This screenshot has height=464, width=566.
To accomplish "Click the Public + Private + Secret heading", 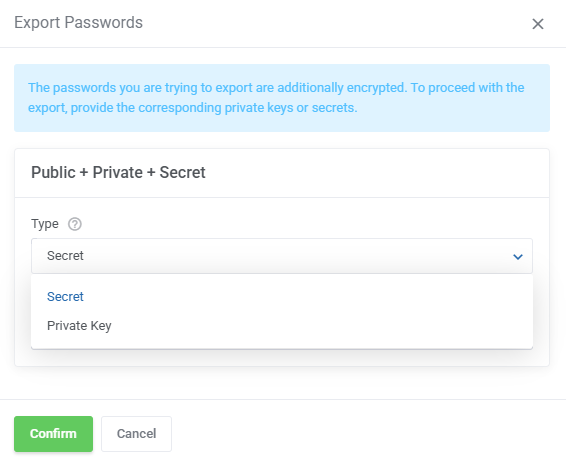I will pyautogui.click(x=118, y=172).
